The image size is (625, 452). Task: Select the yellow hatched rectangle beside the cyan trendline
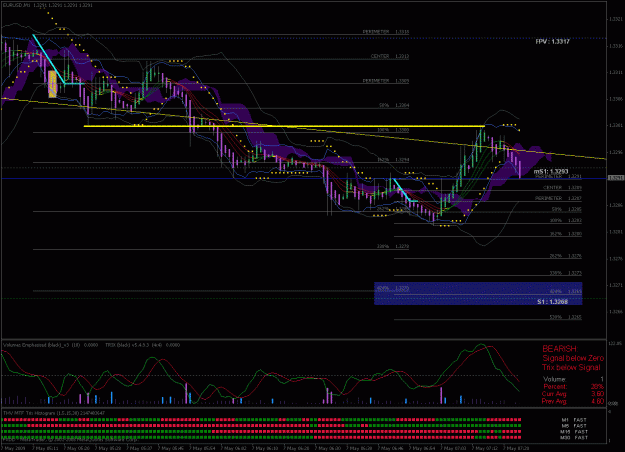tap(53, 84)
